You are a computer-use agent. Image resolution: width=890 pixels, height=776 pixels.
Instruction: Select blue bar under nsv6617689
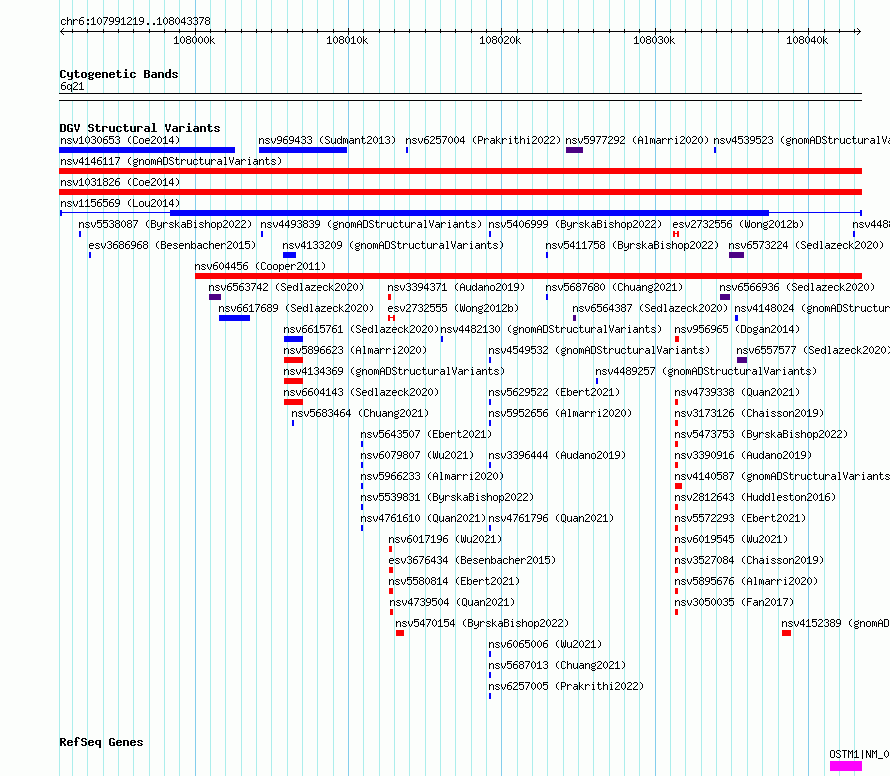click(234, 318)
